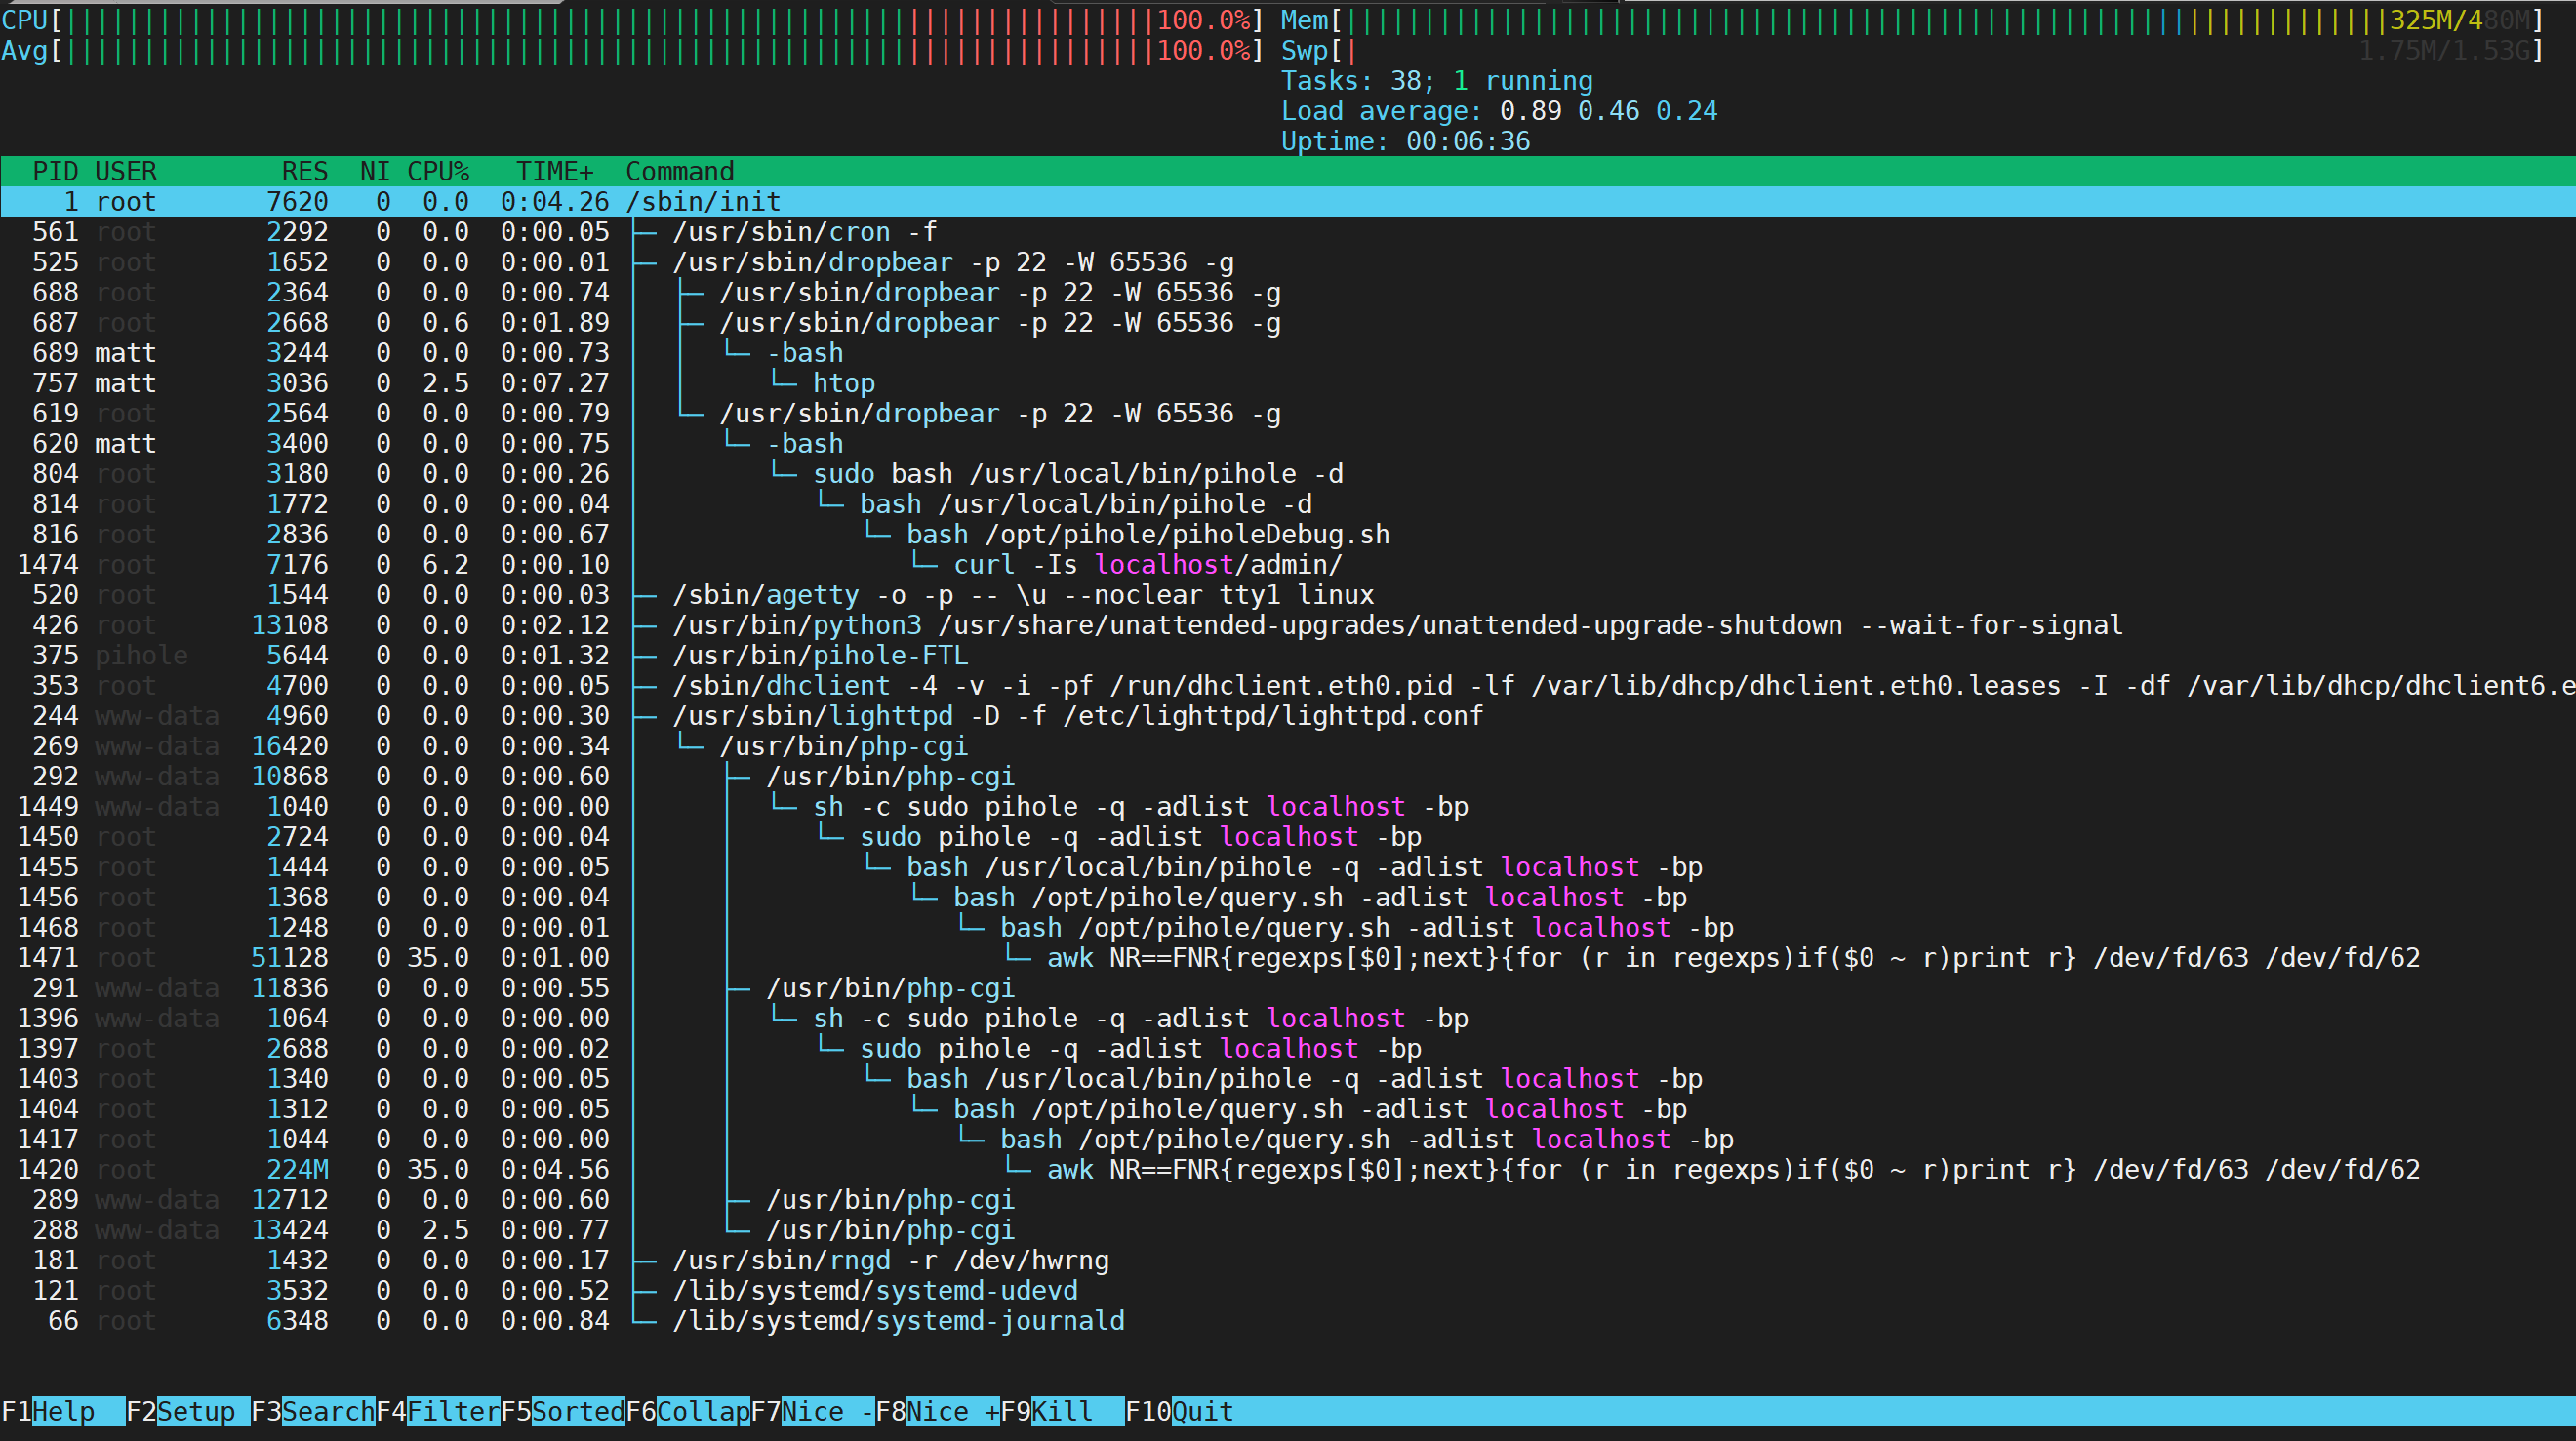Select the lighttpd process row

pos(1288,716)
